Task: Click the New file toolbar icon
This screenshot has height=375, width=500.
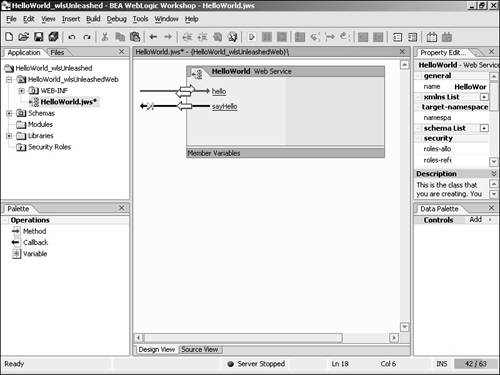Action: tap(9, 37)
